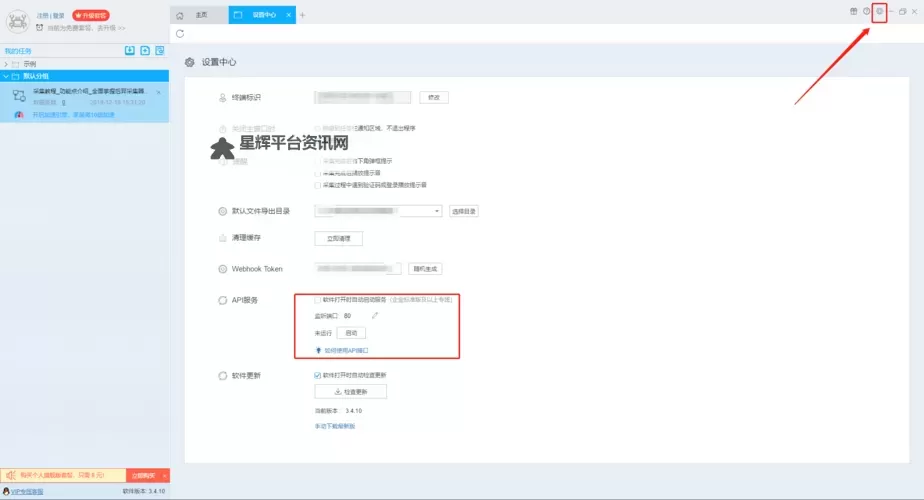Viewport: 924px width, 500px height.
Task: Enable auto-start API service checkbox
Action: click(x=318, y=300)
